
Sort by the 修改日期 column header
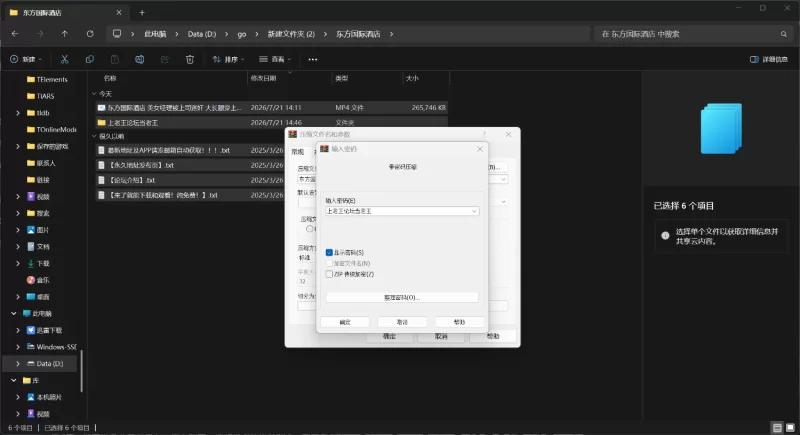click(263, 78)
